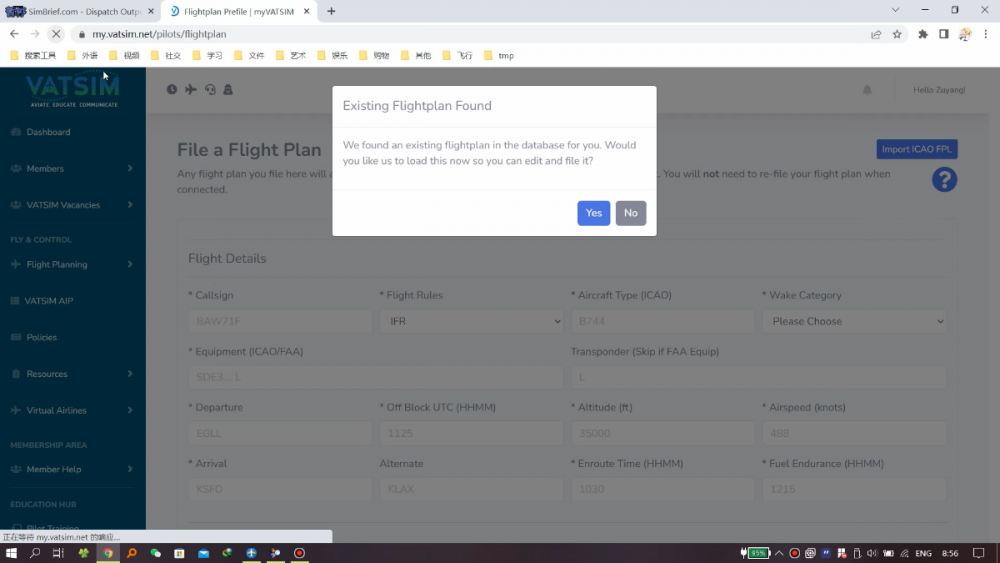The width and height of the screenshot is (1000, 563).
Task: Stop page loading with the X button
Action: (56, 34)
